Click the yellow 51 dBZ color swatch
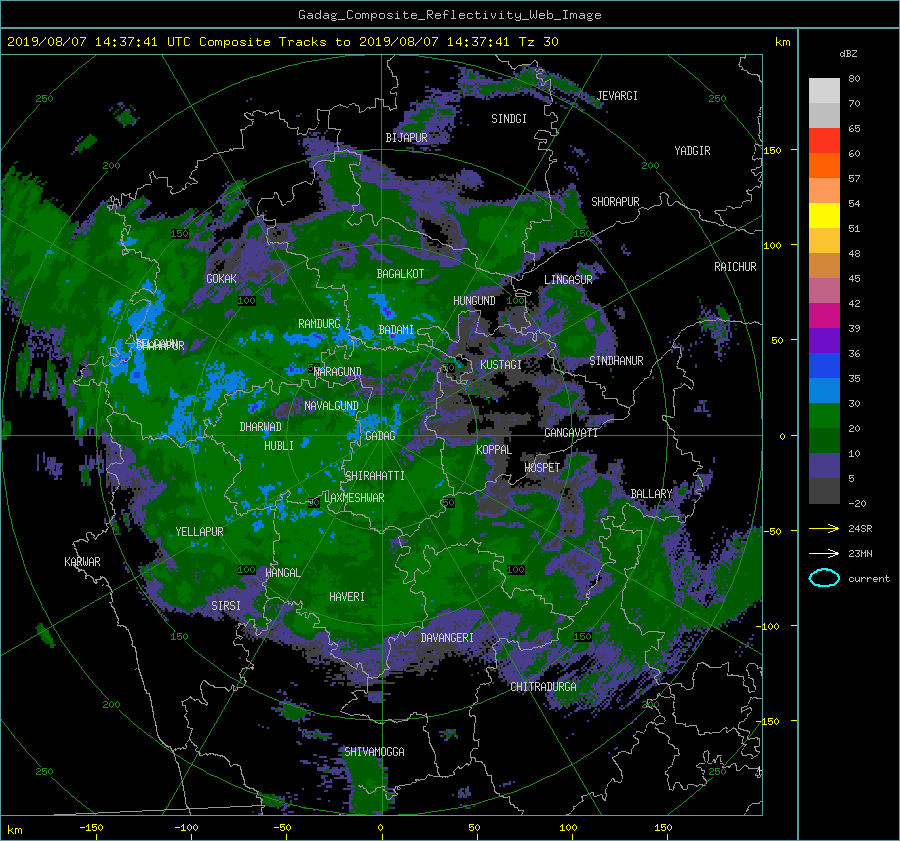 click(x=824, y=215)
